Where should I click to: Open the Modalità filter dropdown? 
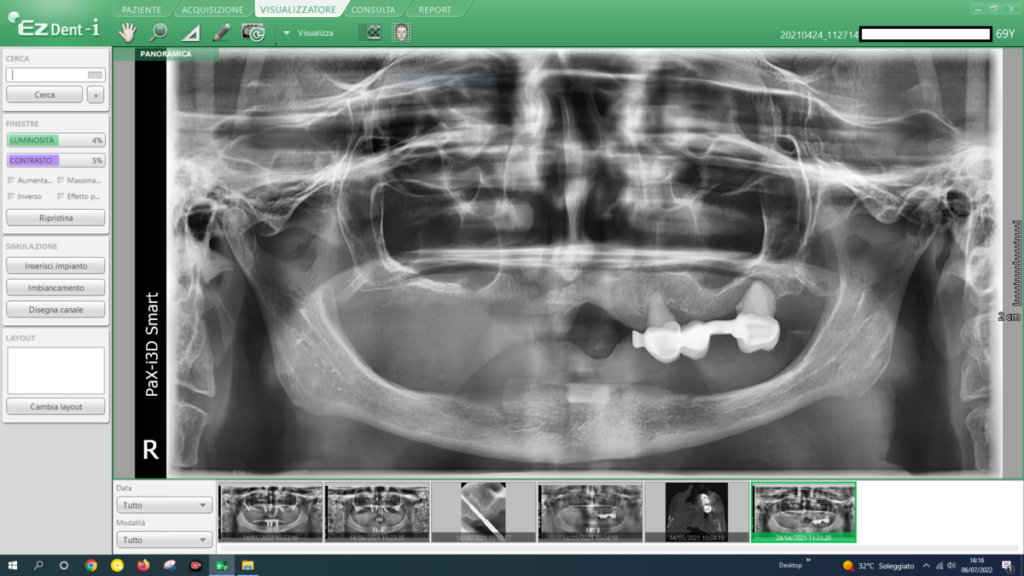163,539
